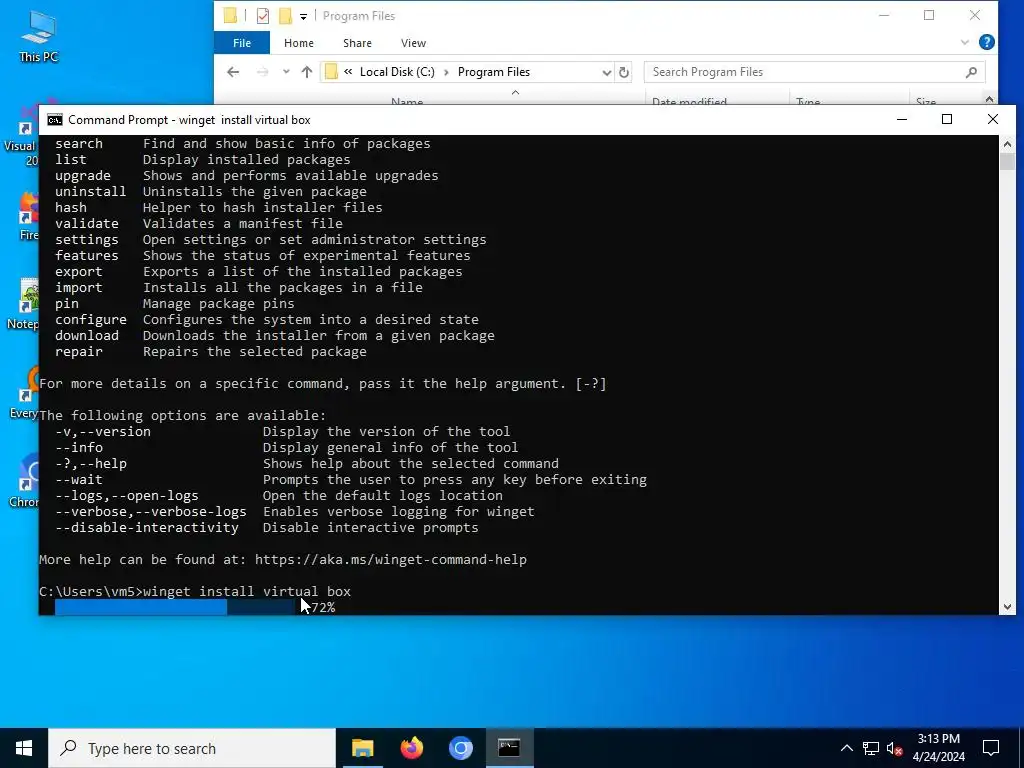The image size is (1024, 768).
Task: Click the '-v,--version' option row
Action: [x=283, y=432]
